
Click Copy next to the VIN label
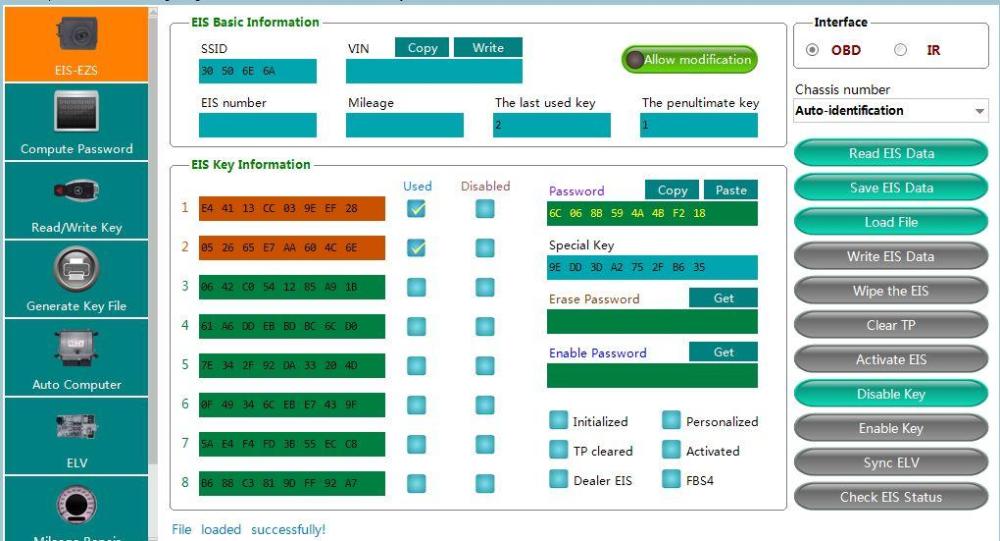coord(422,48)
